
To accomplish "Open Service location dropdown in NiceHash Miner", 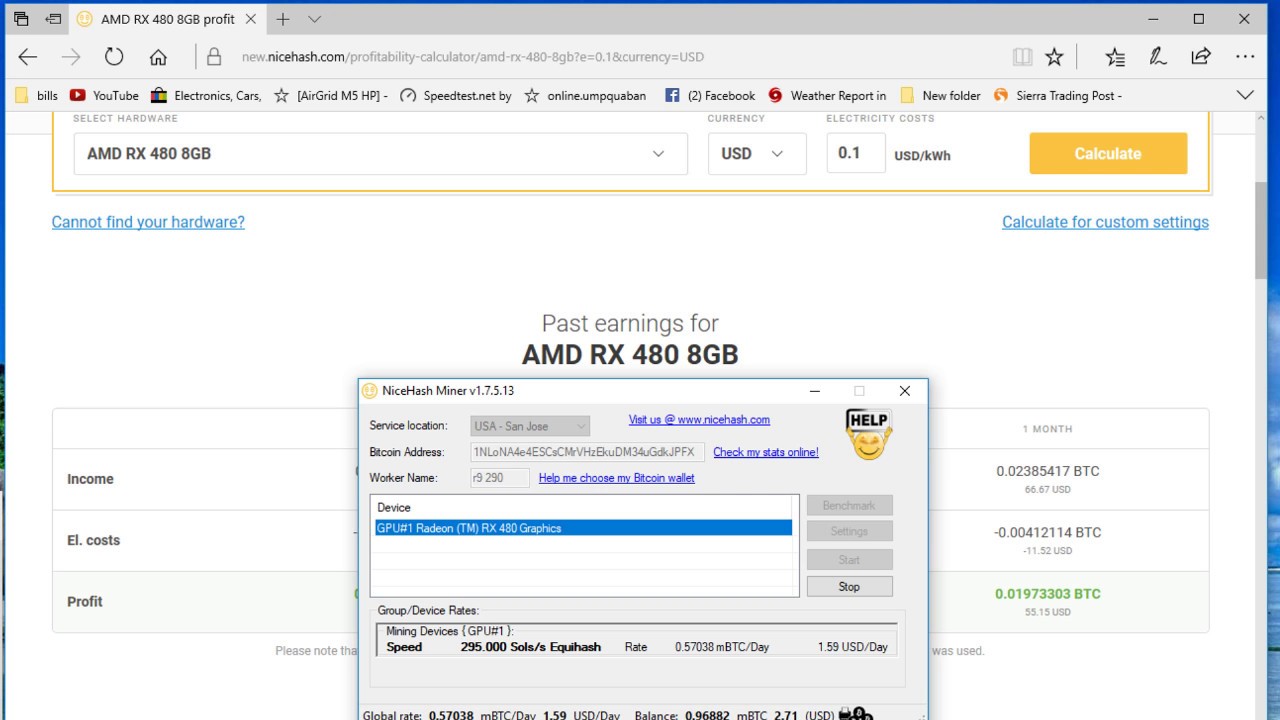I will pos(530,426).
